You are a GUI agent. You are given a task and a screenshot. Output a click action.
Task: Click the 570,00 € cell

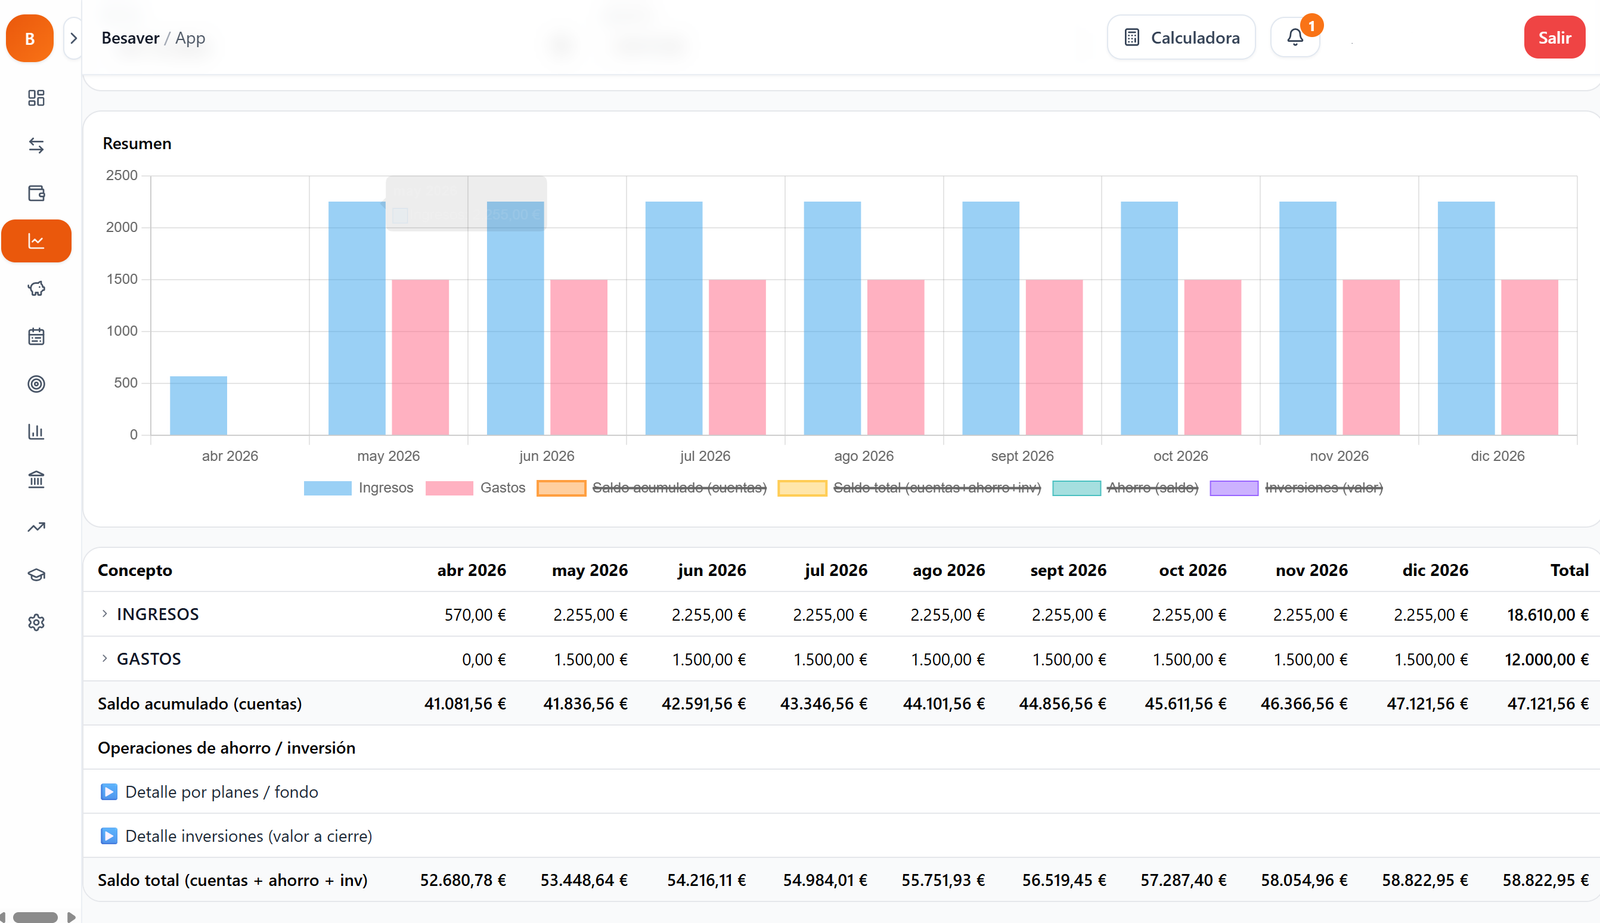(x=475, y=615)
